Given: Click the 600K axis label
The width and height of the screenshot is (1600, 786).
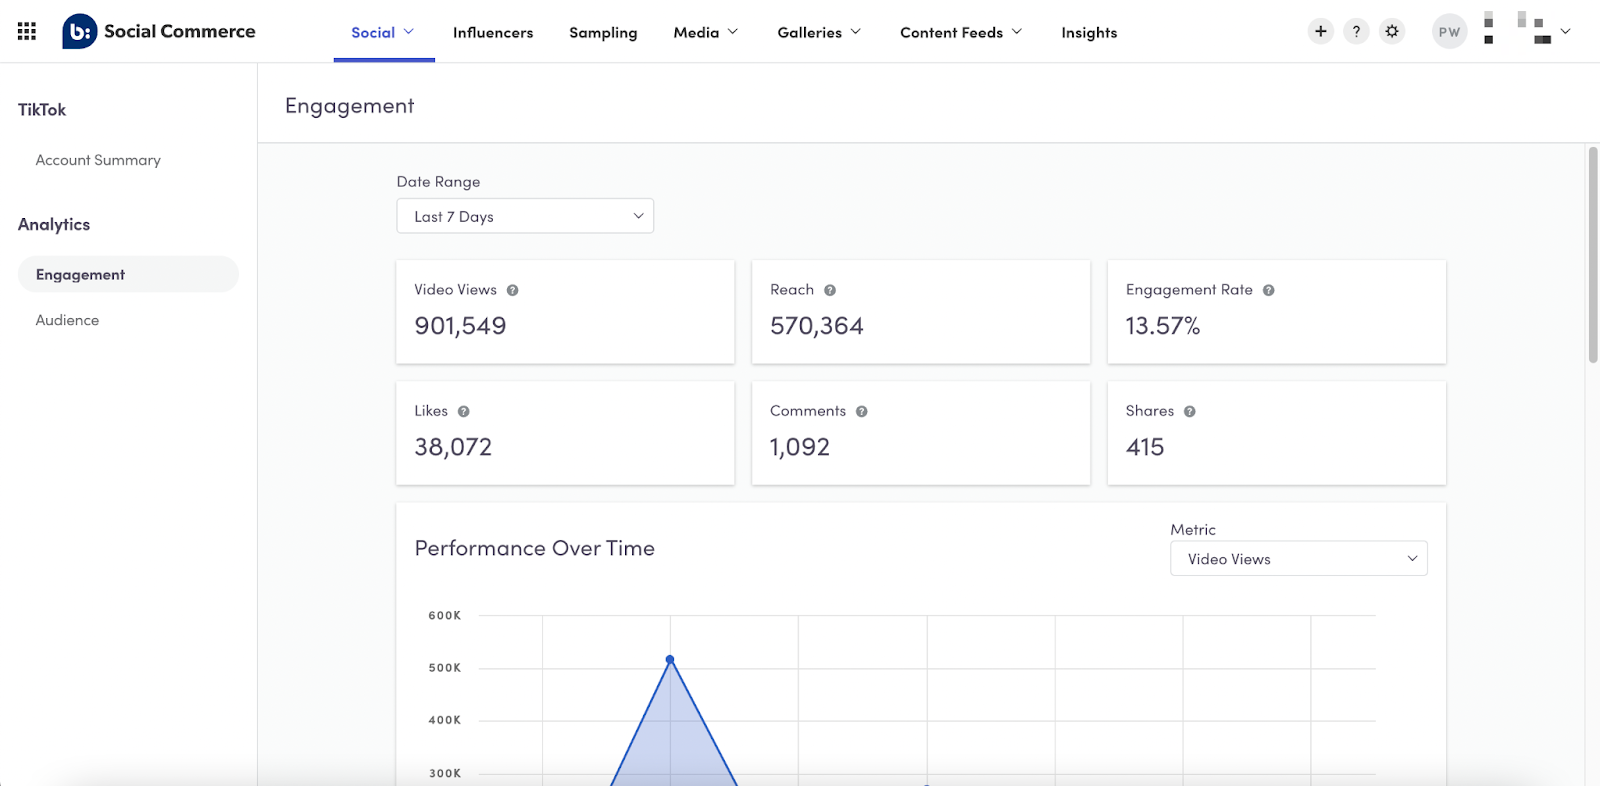Looking at the screenshot, I should tap(445, 616).
